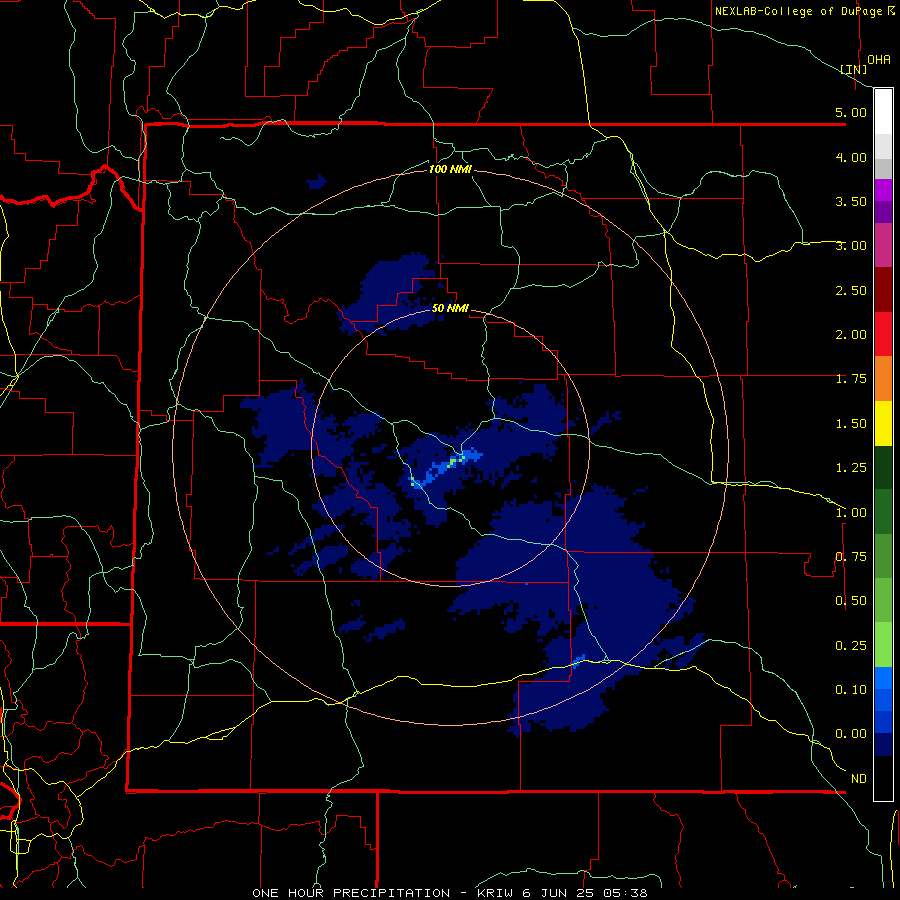
Task: Click the 5.00 legend value
Action: click(851, 112)
